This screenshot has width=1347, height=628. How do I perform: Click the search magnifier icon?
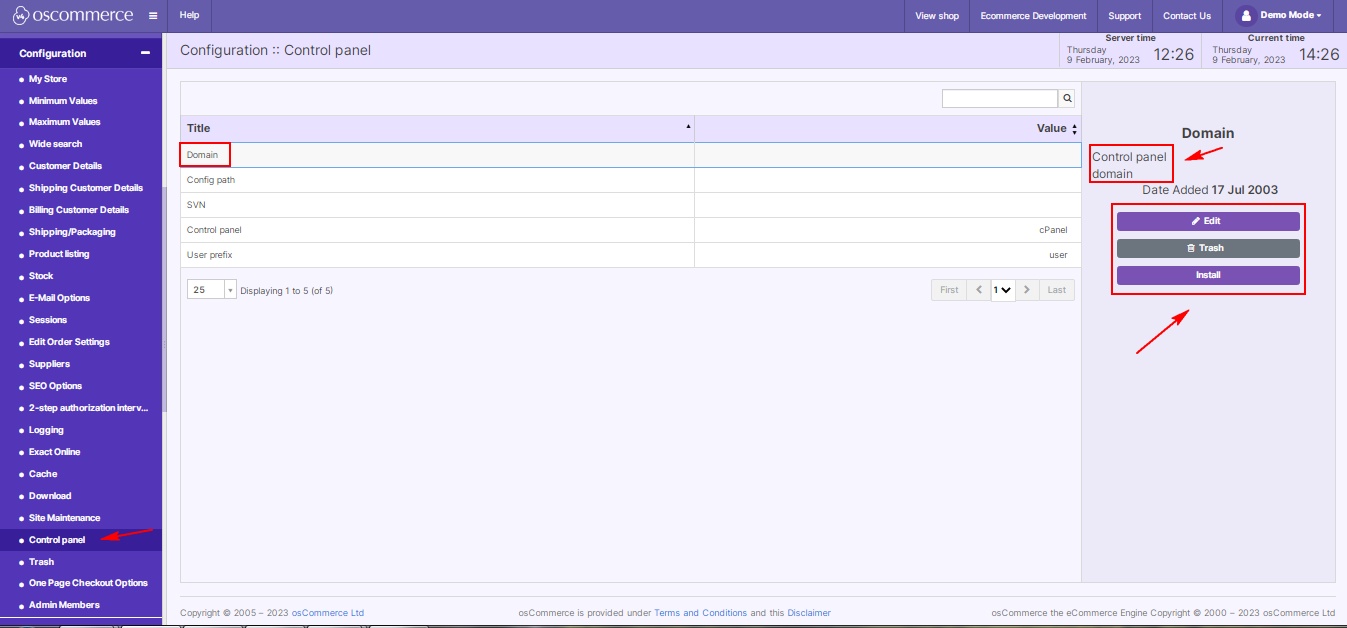click(x=1067, y=98)
